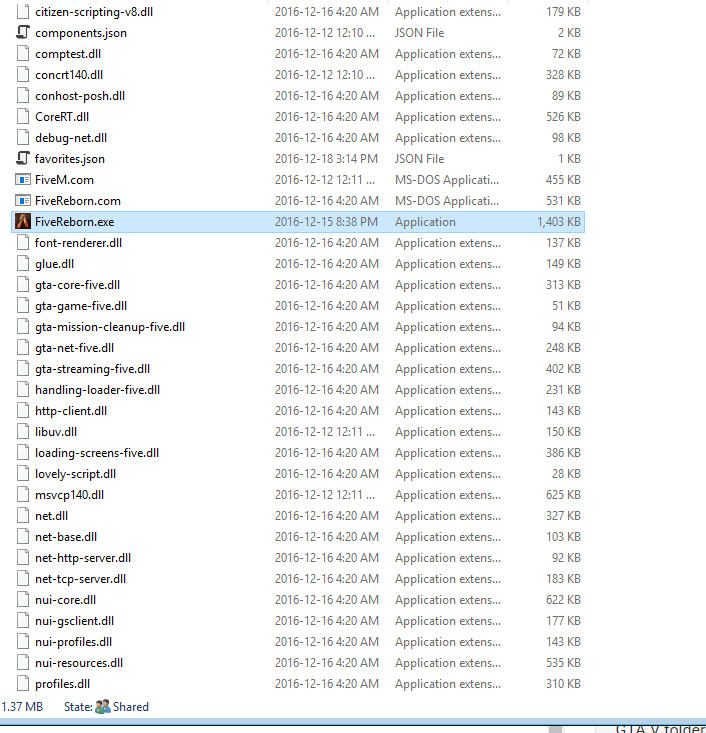706x733 pixels.
Task: Click the profiles.dll file icon
Action: [x=23, y=683]
